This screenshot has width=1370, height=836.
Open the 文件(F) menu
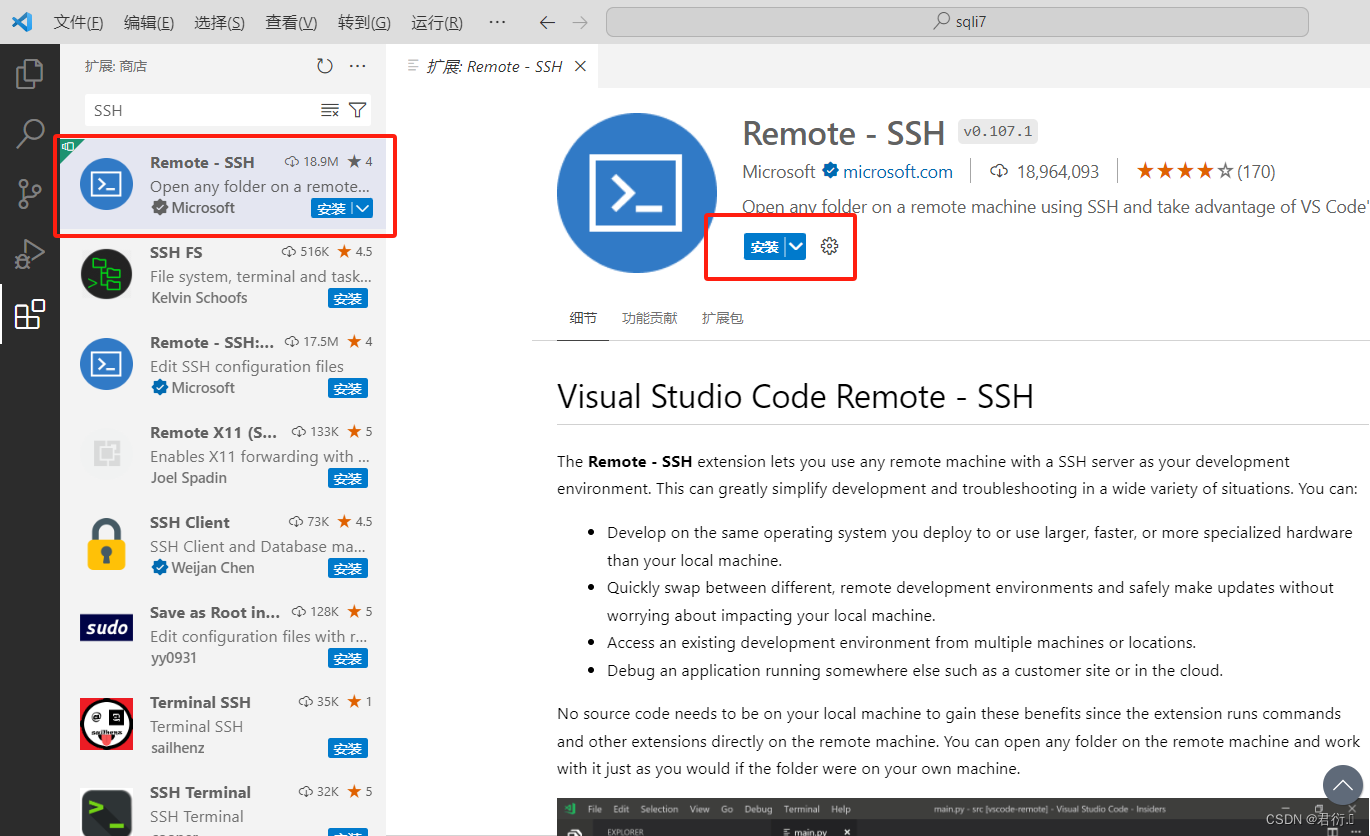click(x=78, y=22)
